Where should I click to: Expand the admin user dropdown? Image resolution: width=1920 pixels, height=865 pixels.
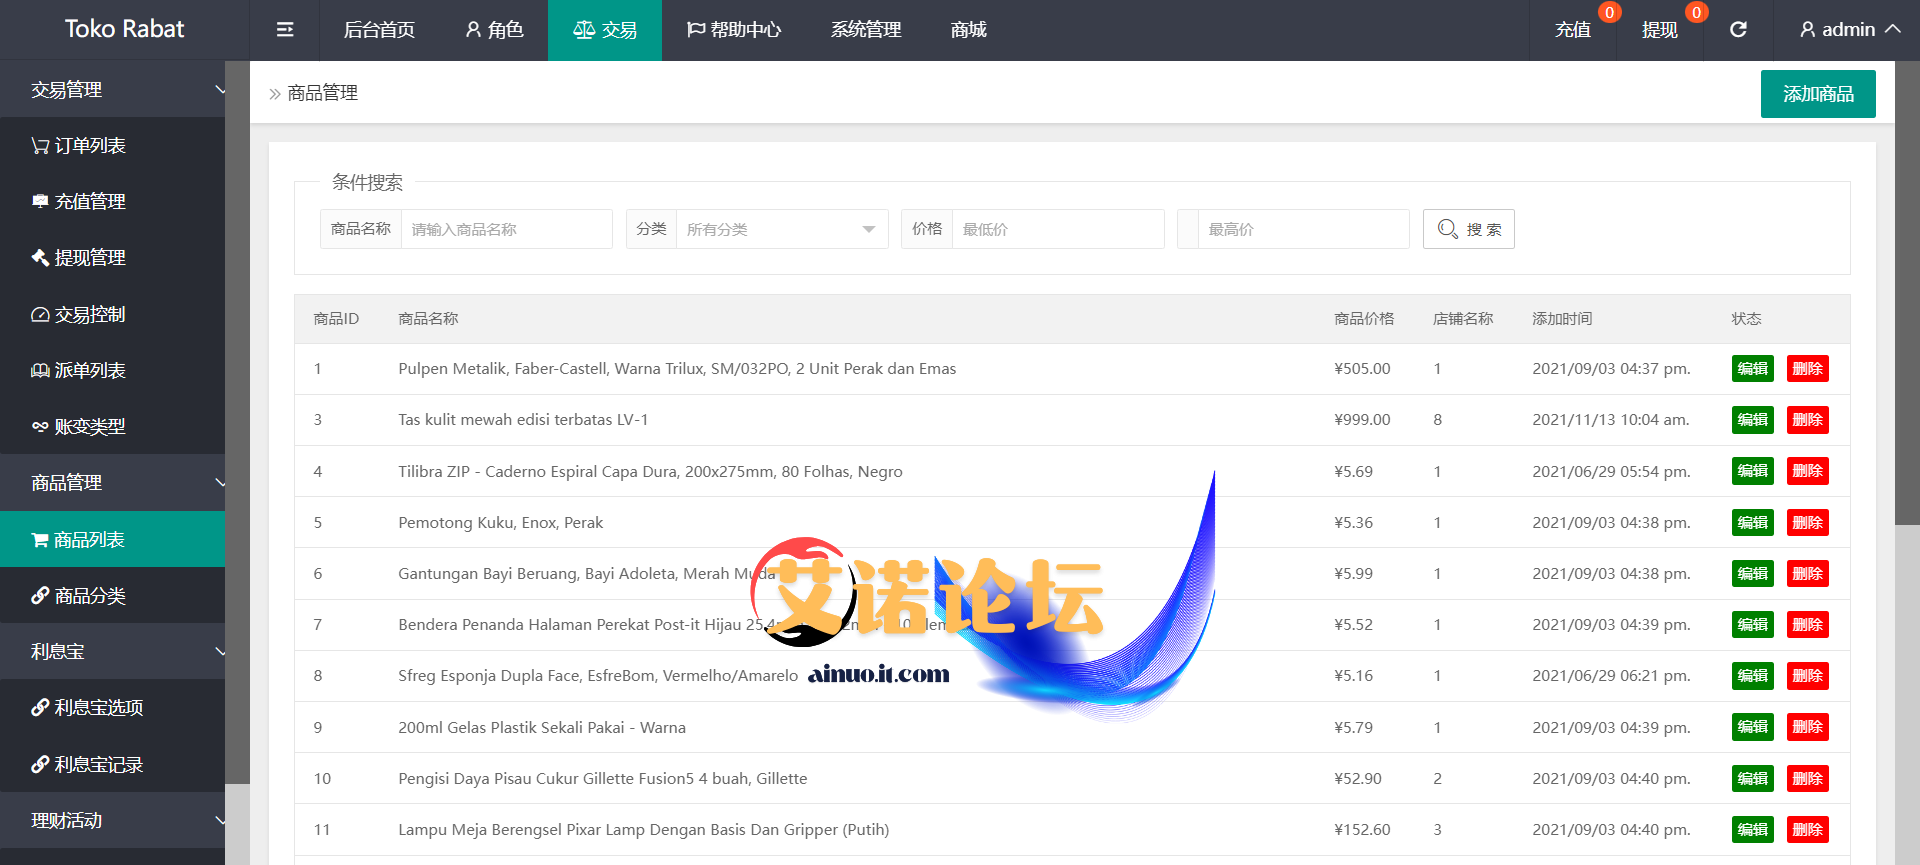pos(1848,30)
